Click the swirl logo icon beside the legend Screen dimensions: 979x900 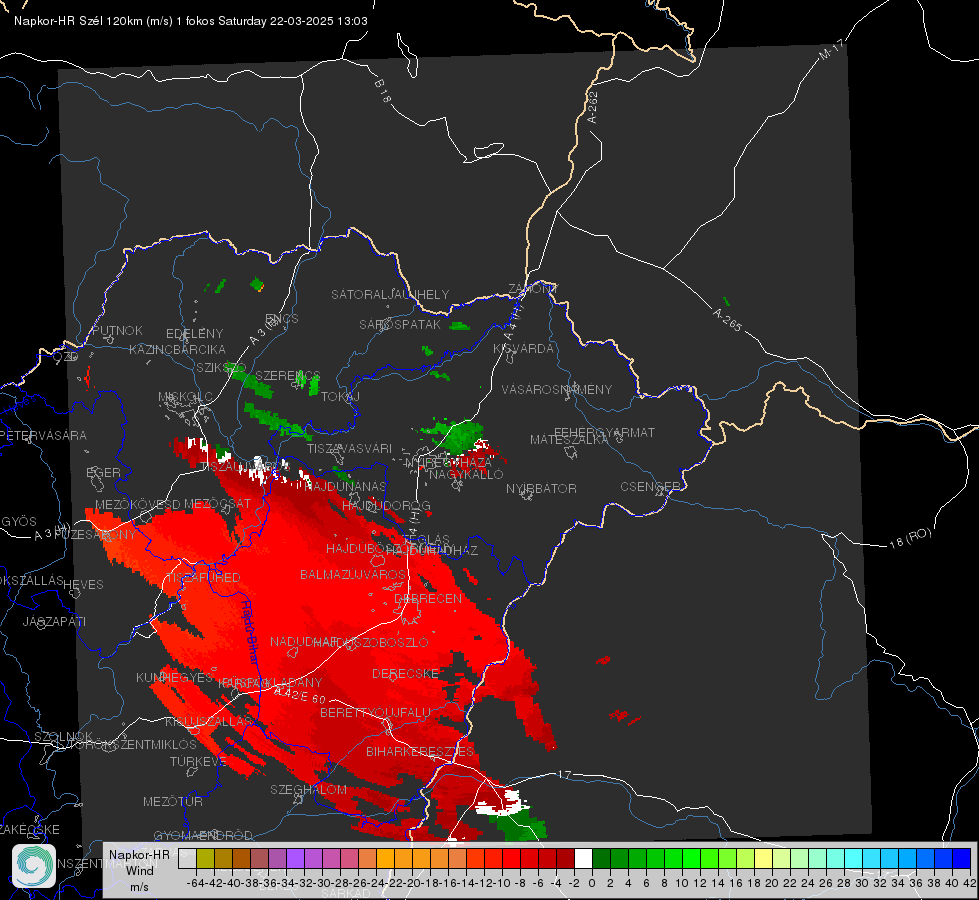point(34,866)
